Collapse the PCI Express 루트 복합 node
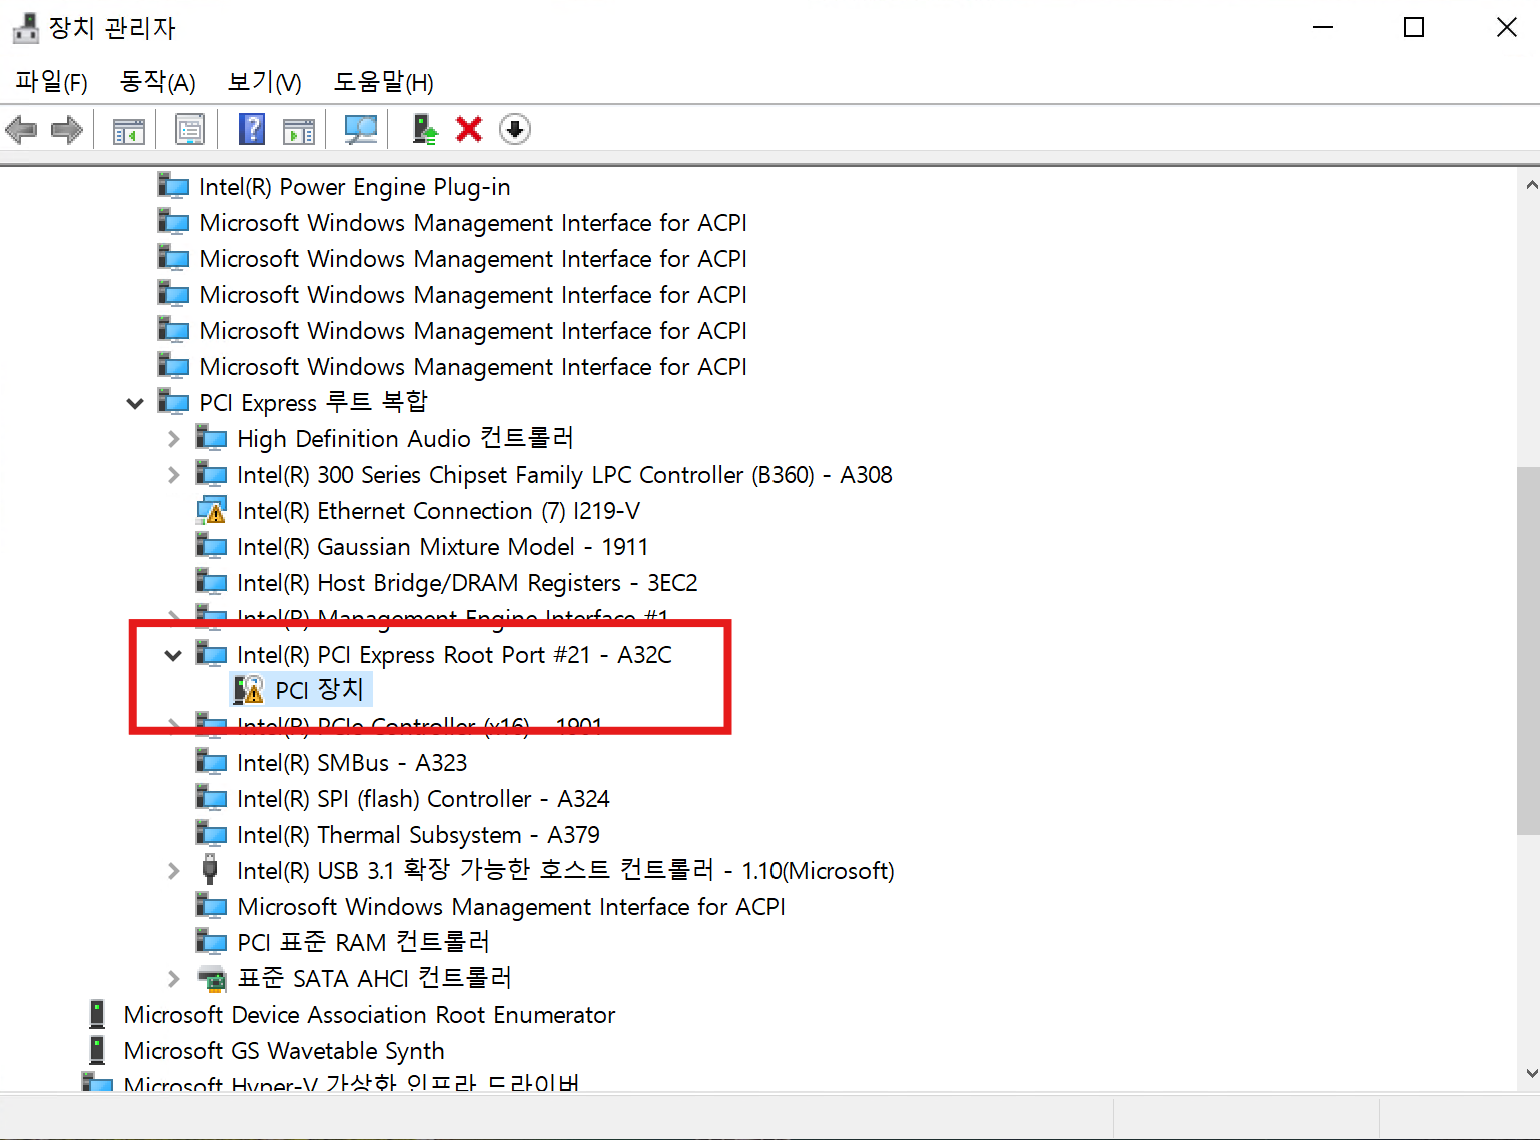Image resolution: width=1540 pixels, height=1140 pixels. point(135,403)
